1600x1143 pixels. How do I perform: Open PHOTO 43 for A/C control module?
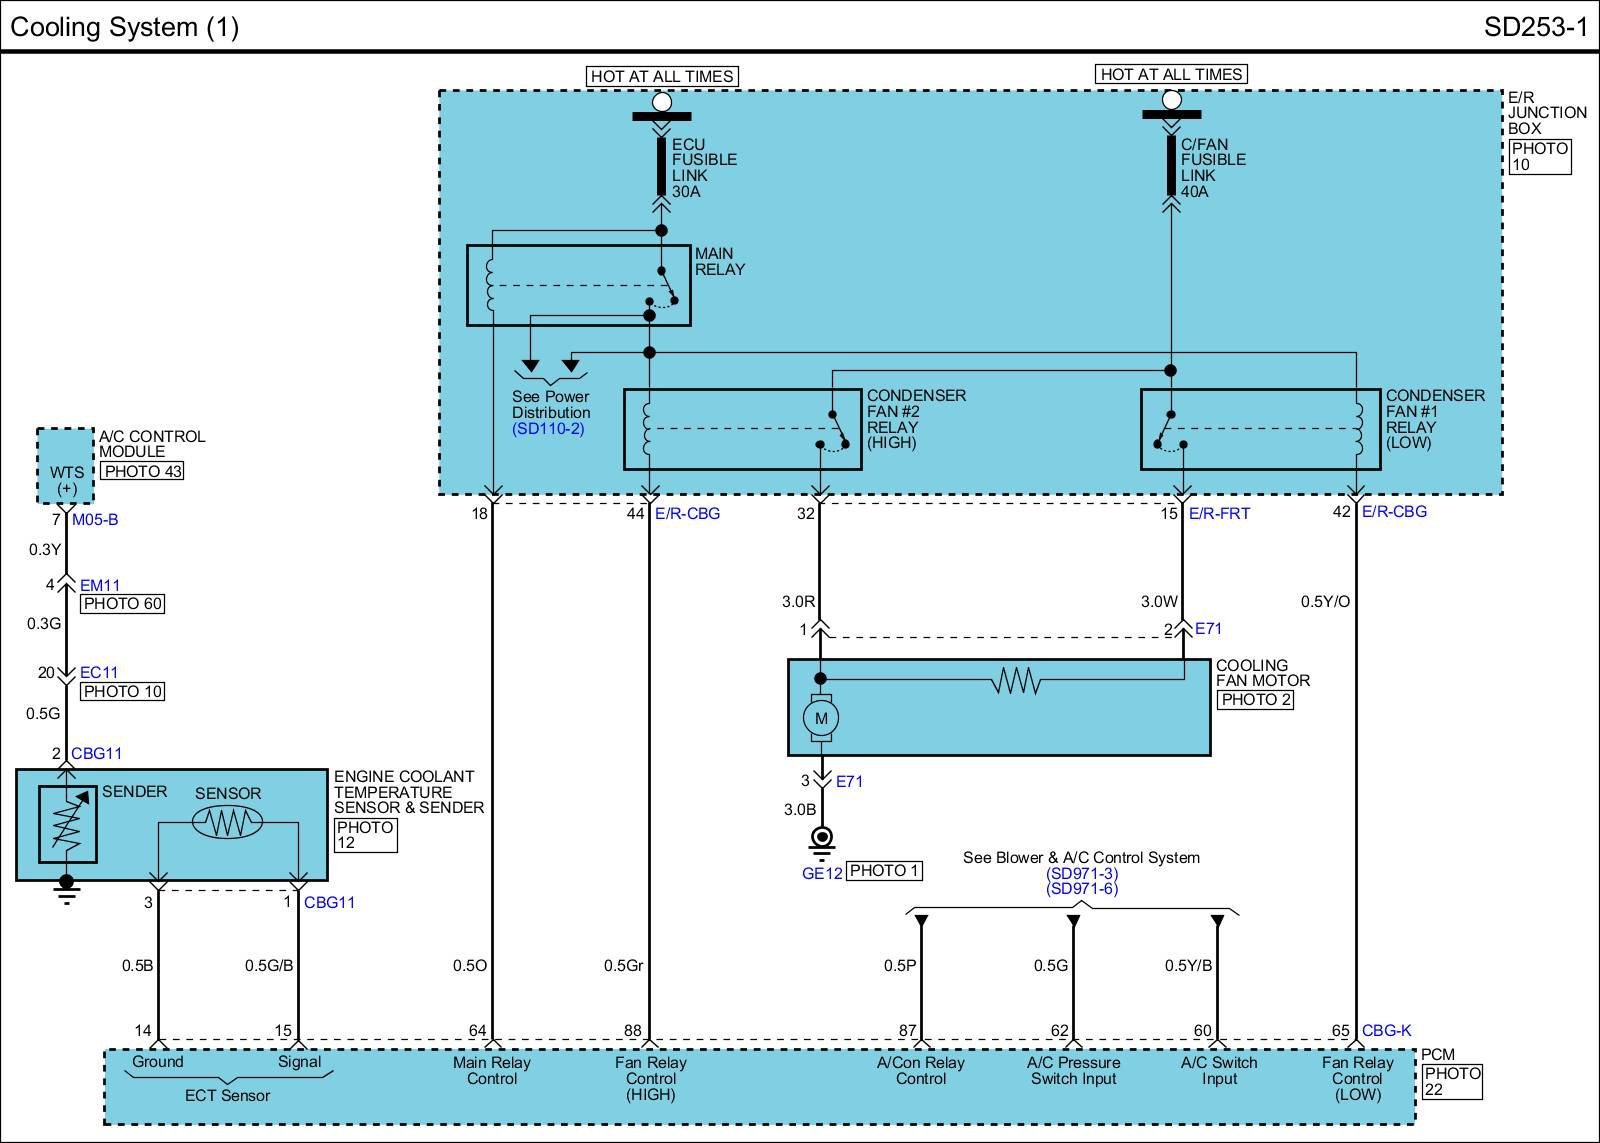coord(143,471)
